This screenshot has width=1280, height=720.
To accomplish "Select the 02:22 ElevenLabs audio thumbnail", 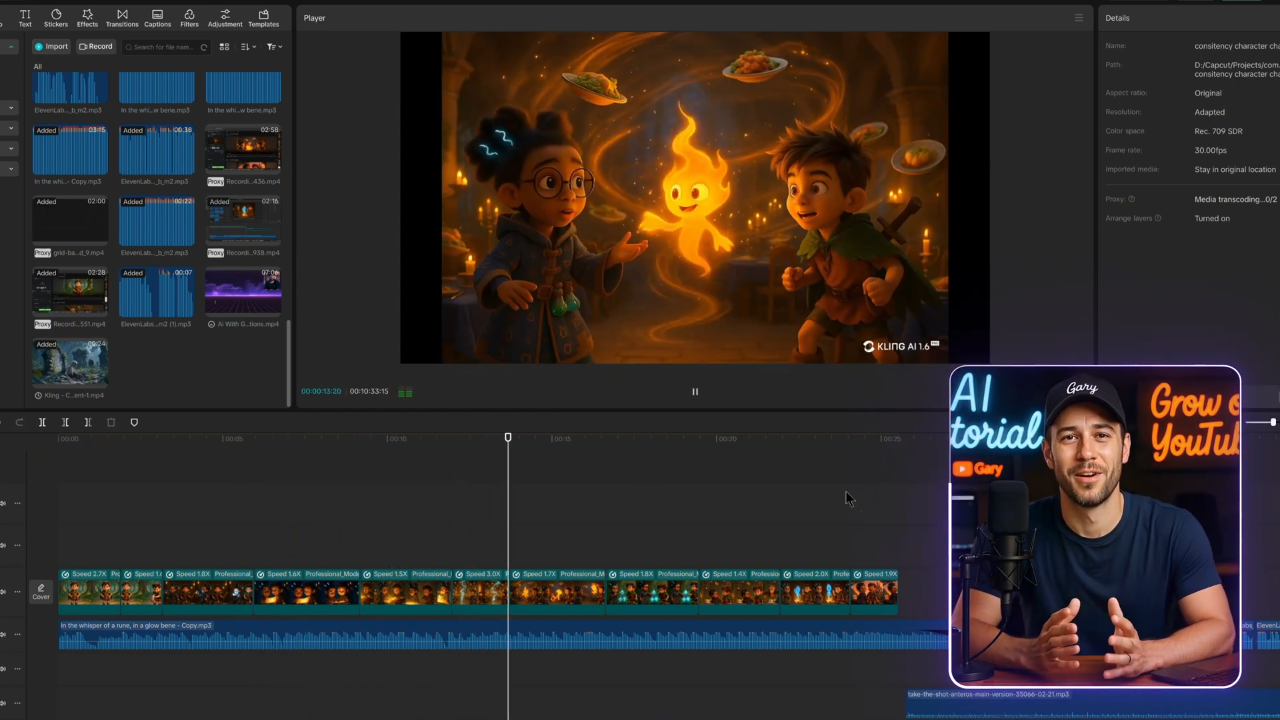I will (157, 221).
